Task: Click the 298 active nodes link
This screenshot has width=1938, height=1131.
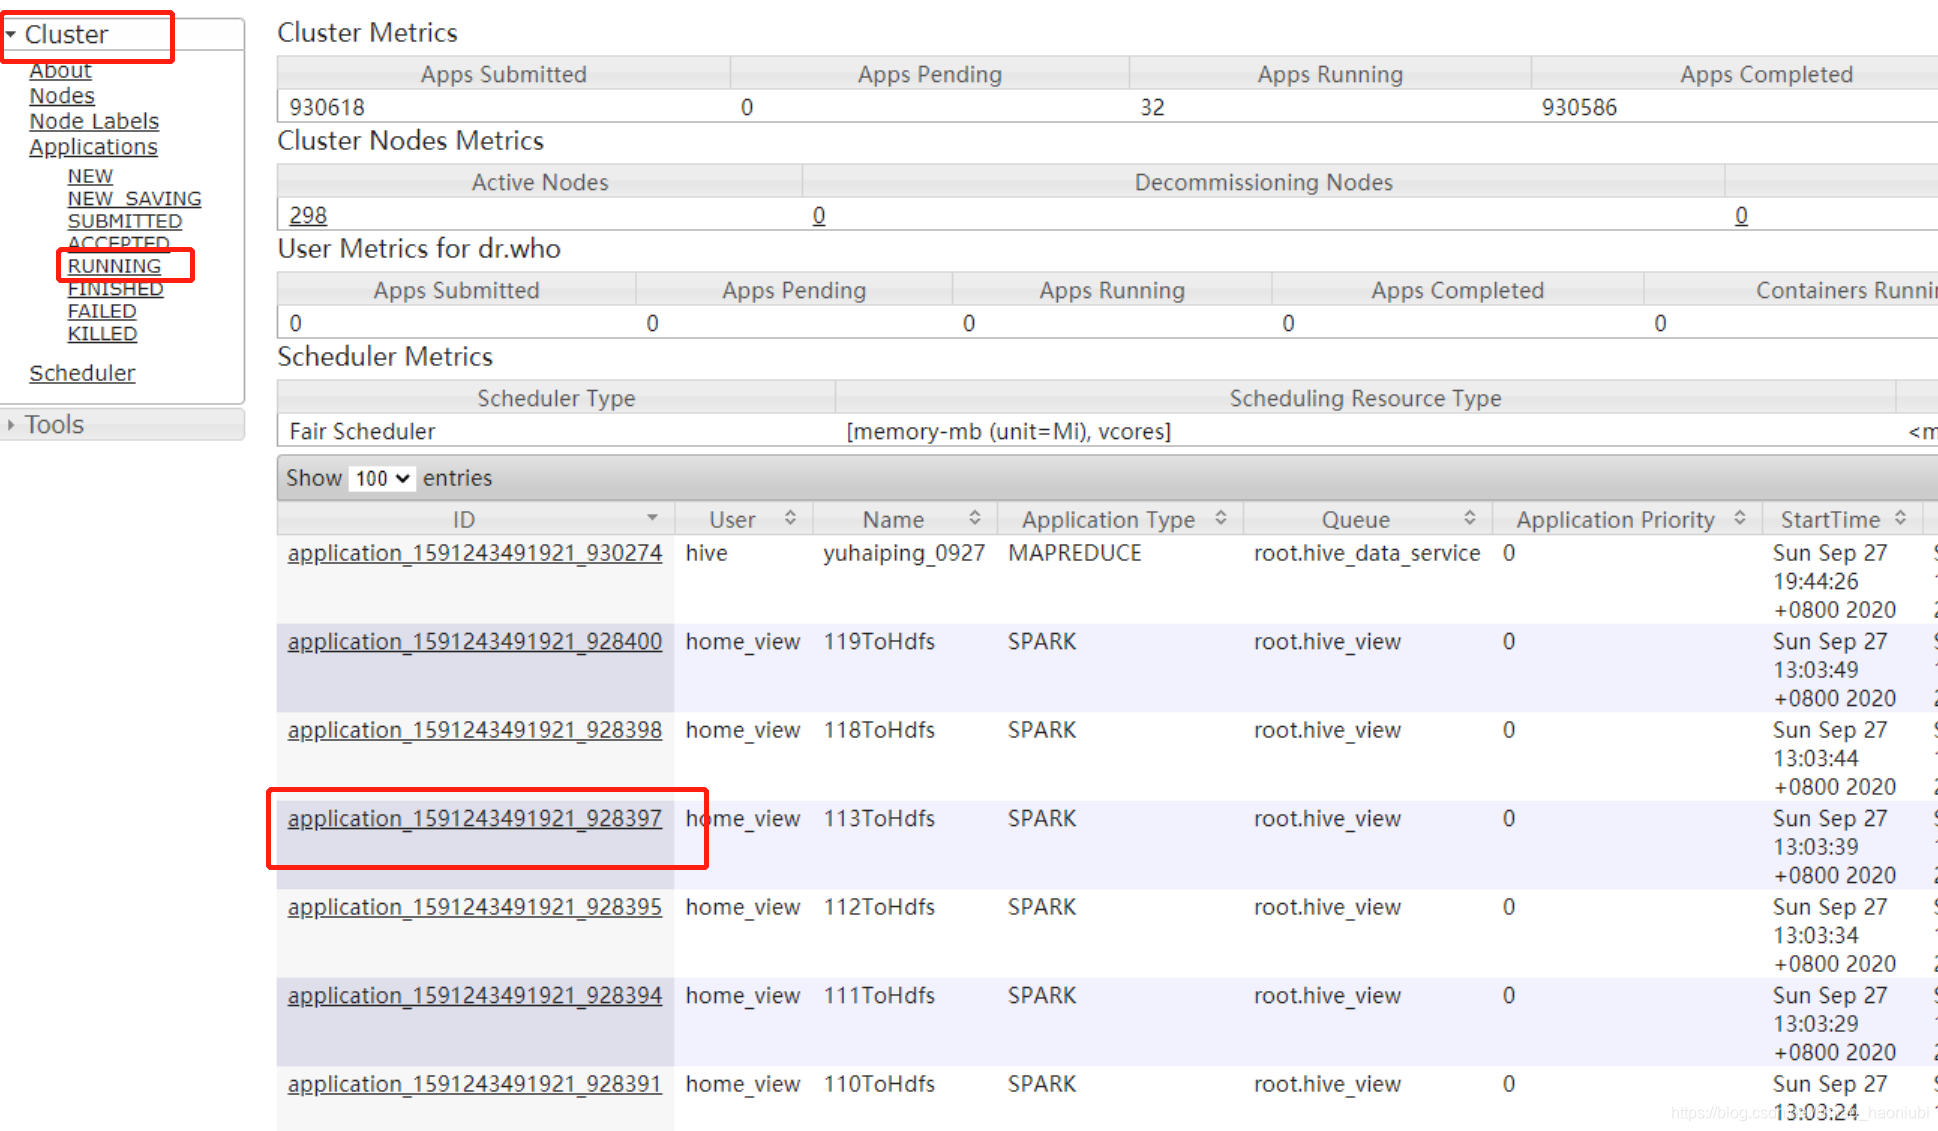Action: click(x=308, y=215)
